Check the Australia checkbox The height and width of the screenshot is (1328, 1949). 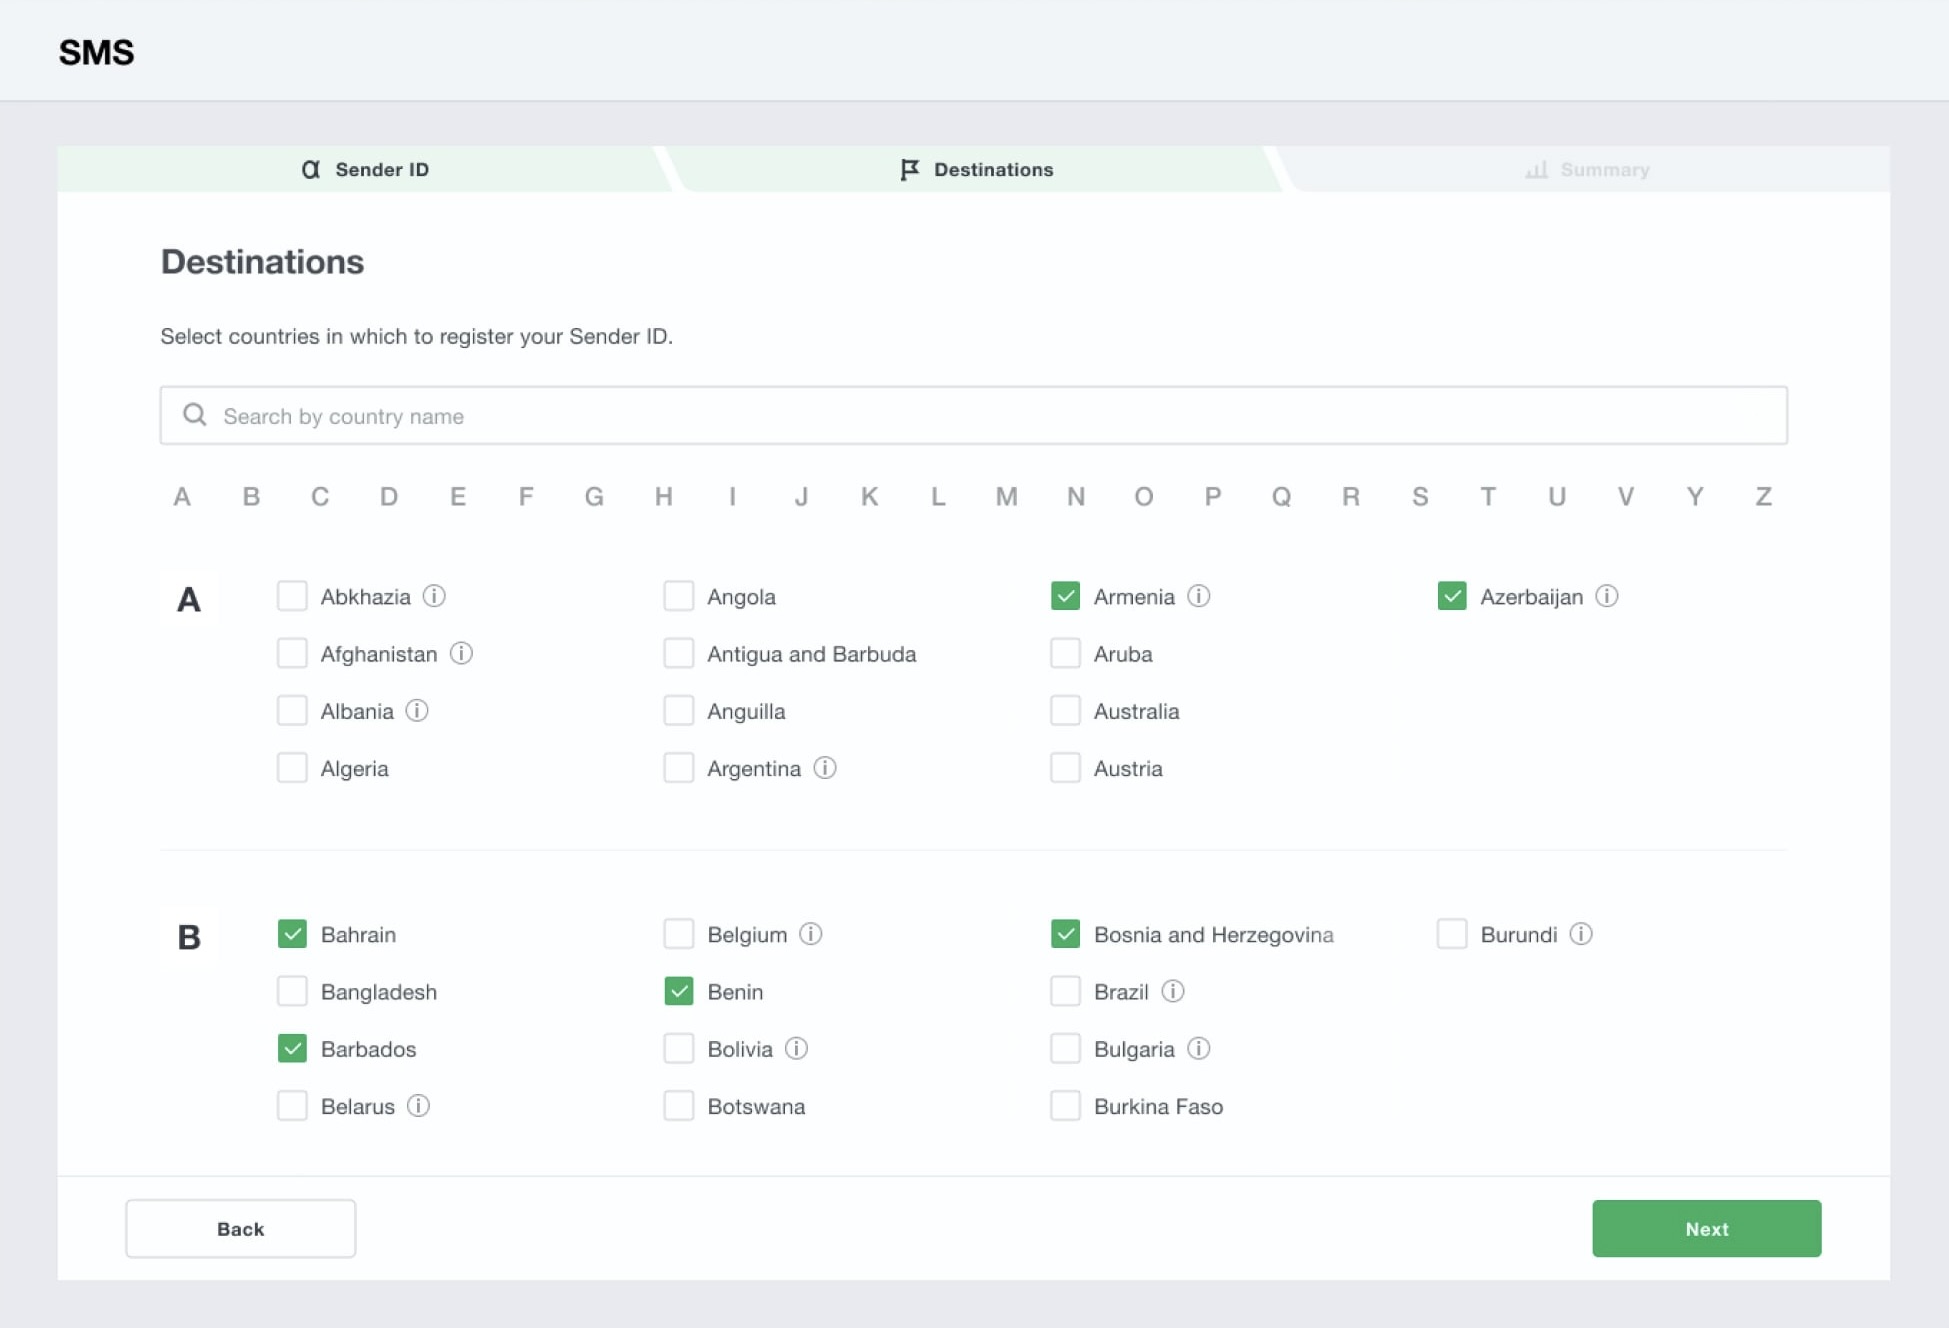pos(1065,711)
